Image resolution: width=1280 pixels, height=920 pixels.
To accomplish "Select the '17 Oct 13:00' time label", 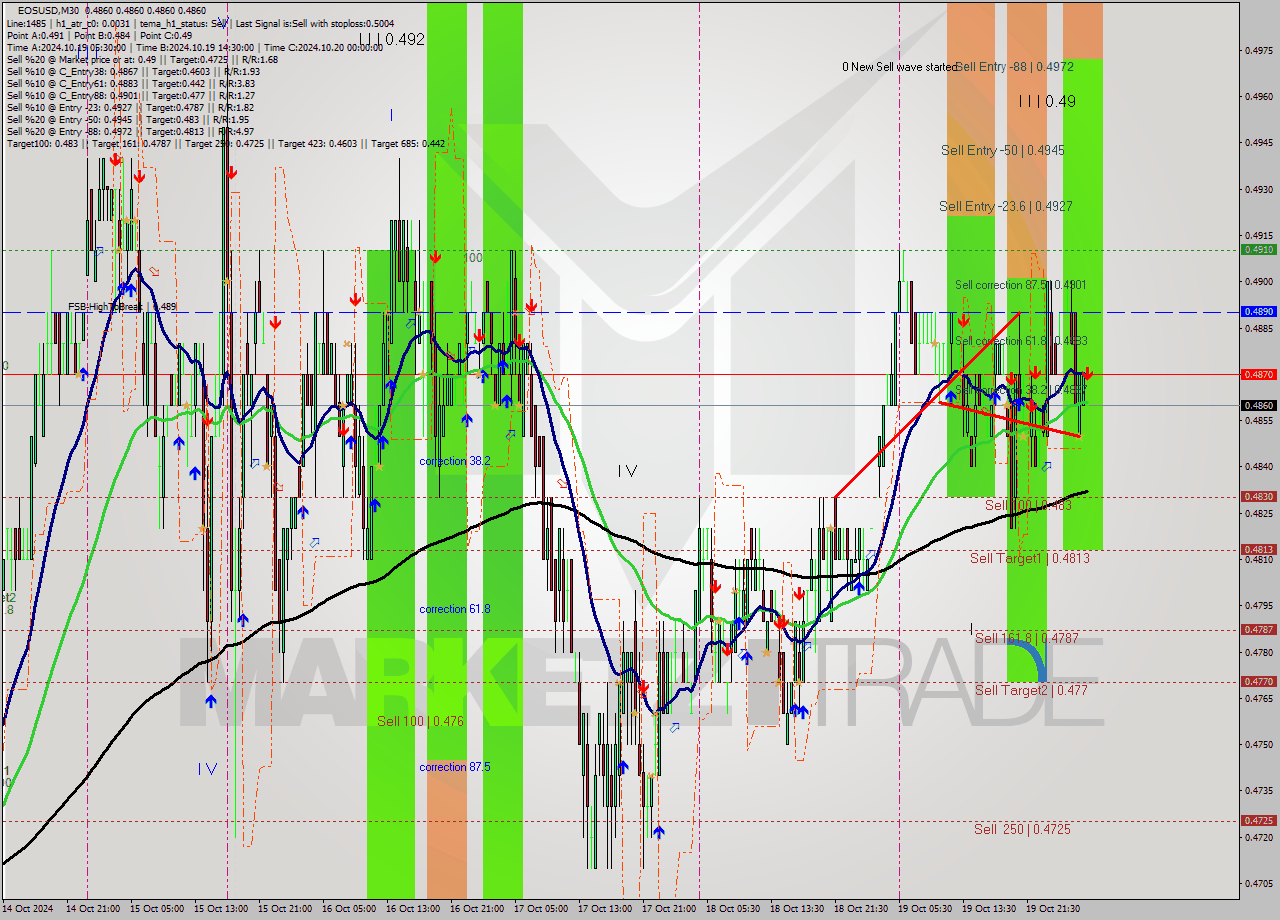I will [x=605, y=909].
